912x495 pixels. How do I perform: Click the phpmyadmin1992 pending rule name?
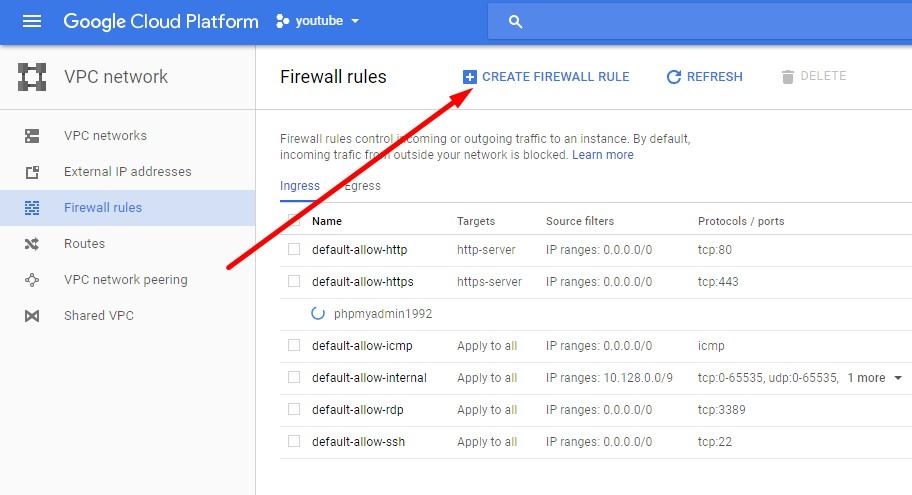point(383,314)
